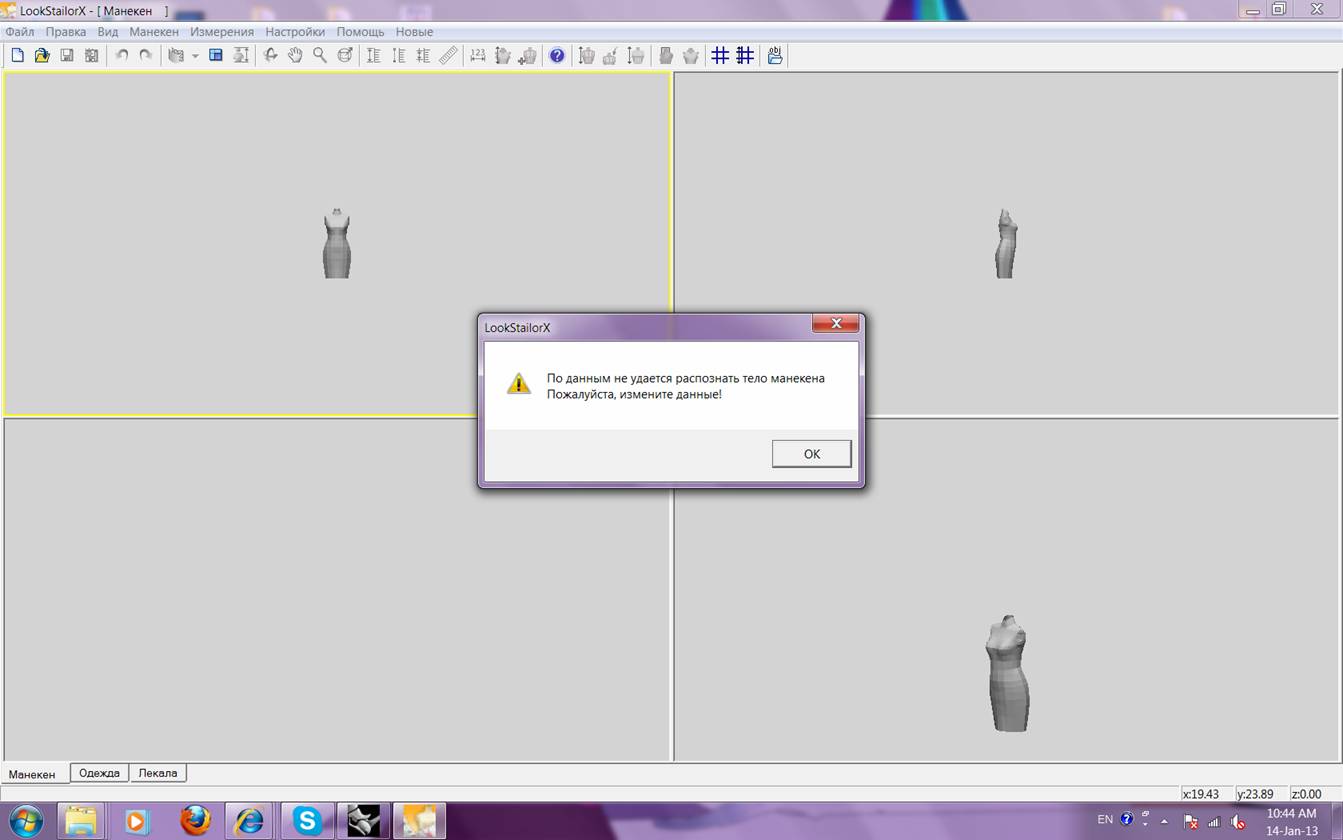This screenshot has height=840, width=1343.
Task: Open Firefox from the taskbar
Action: point(195,822)
